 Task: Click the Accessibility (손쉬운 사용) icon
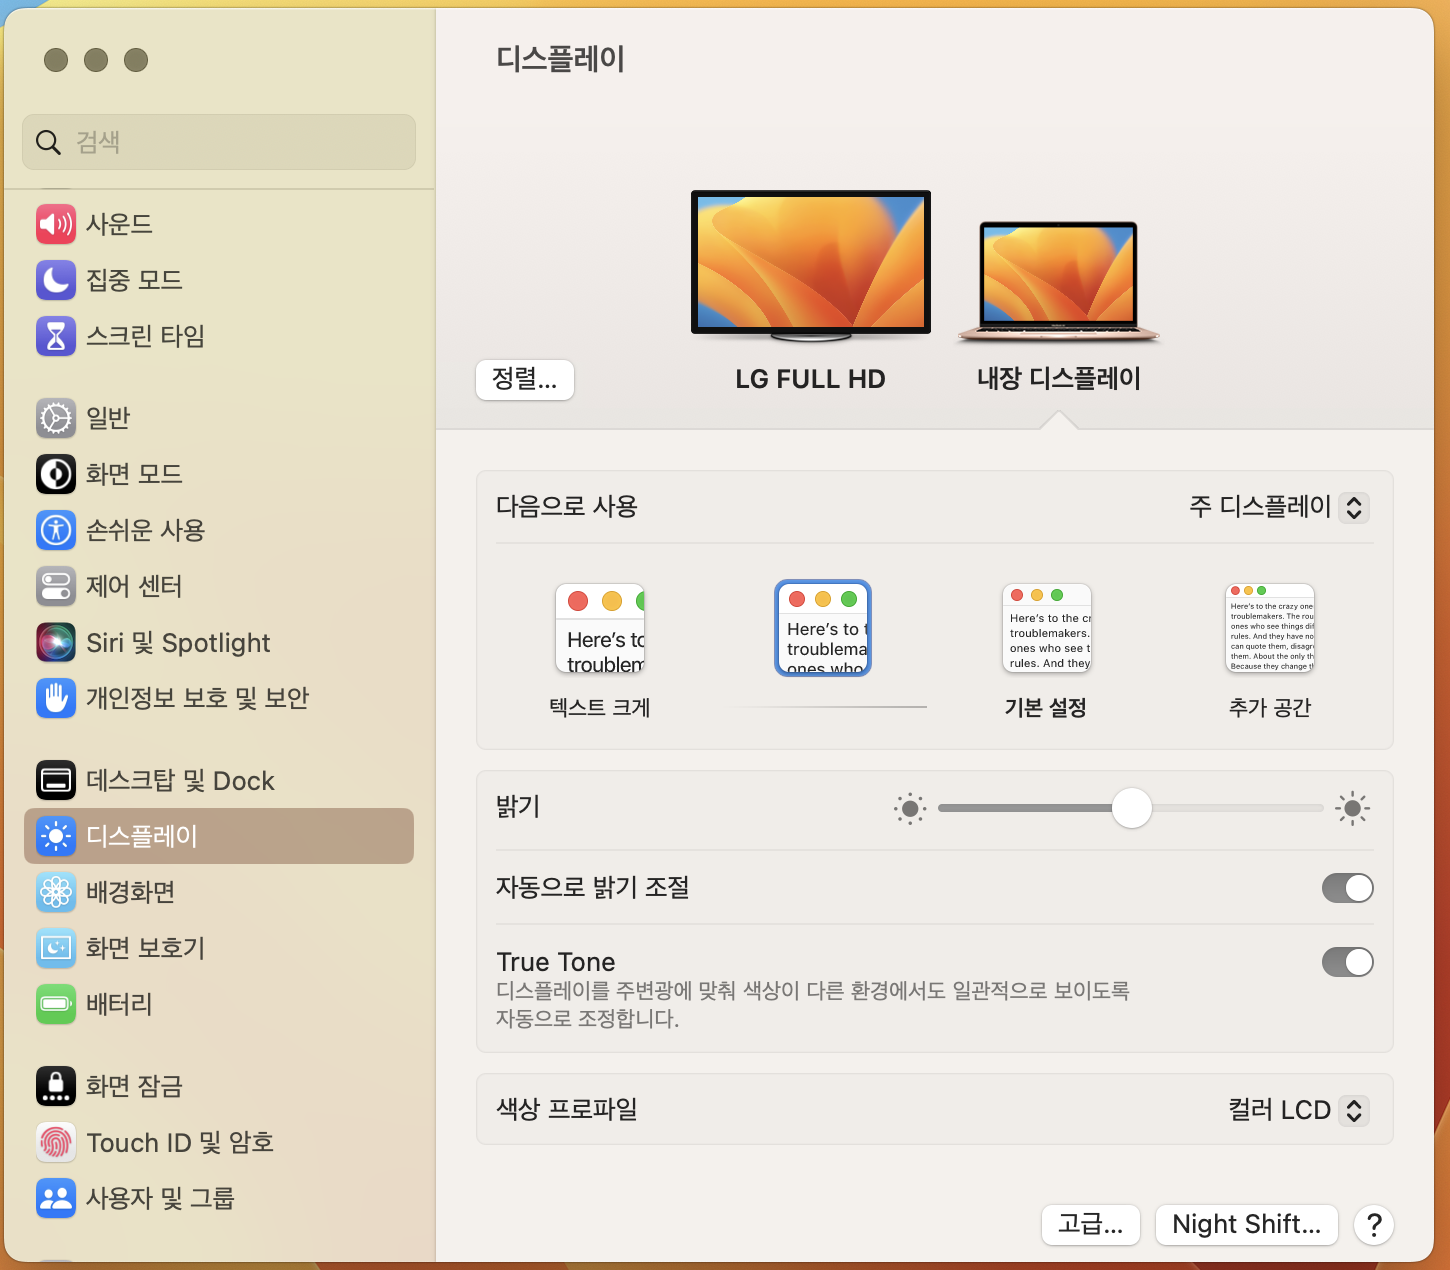click(56, 531)
